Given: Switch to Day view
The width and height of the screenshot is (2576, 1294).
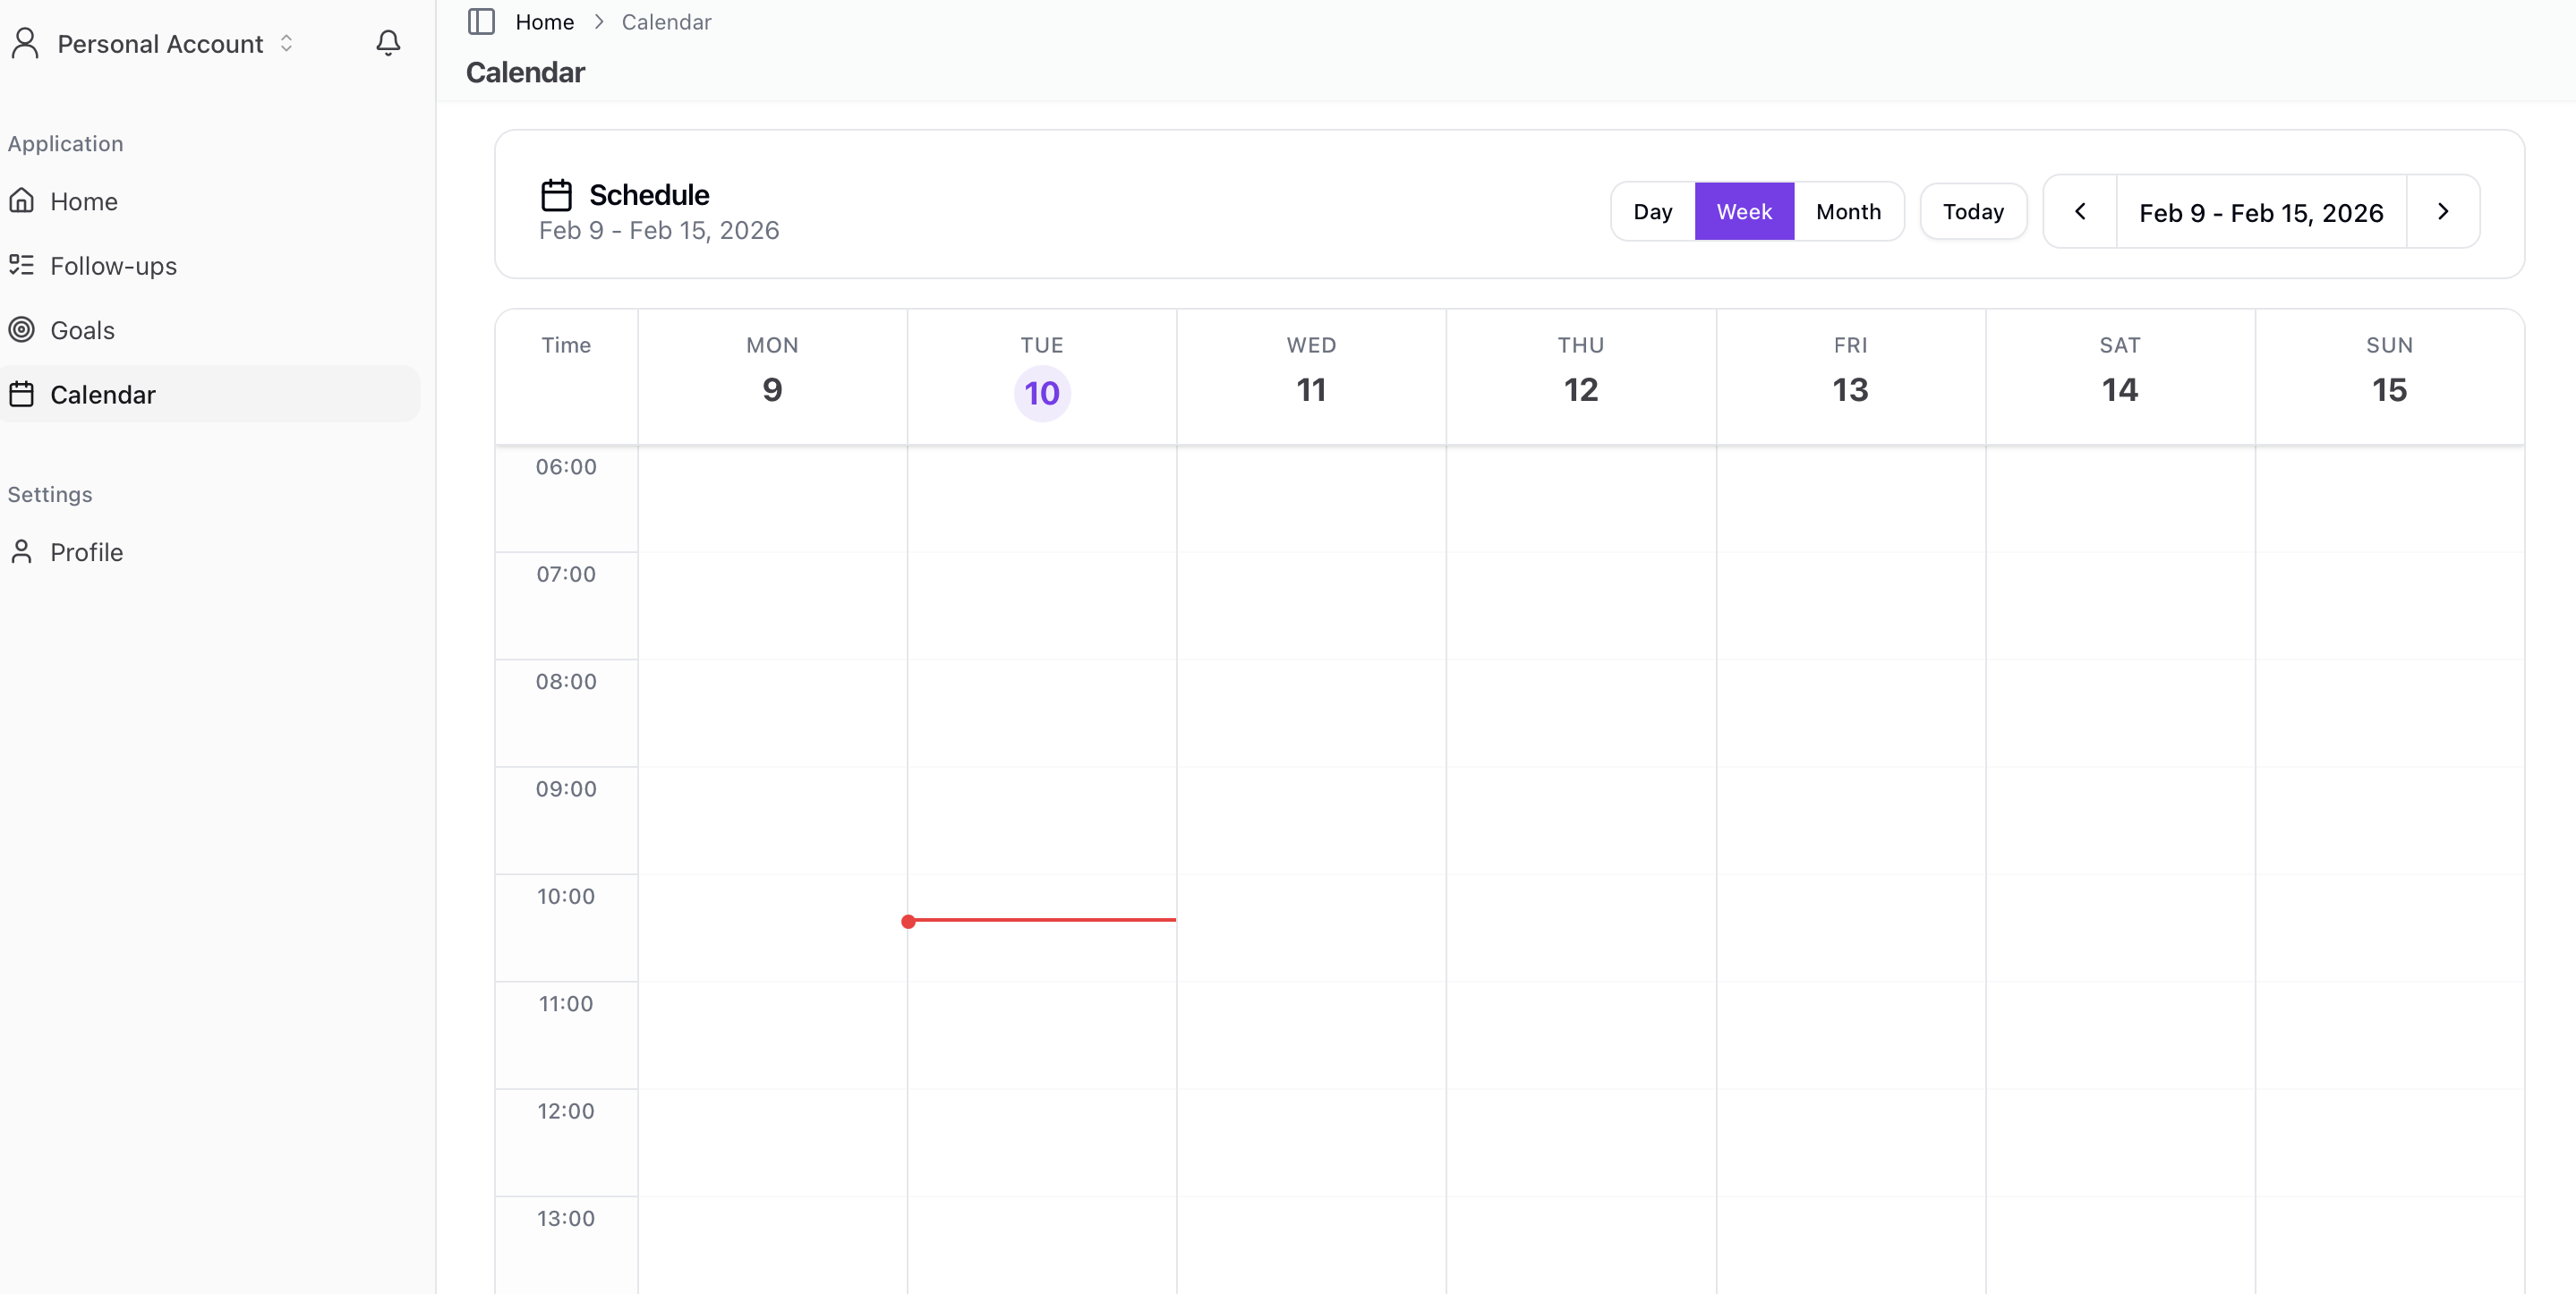Looking at the screenshot, I should pos(1652,212).
